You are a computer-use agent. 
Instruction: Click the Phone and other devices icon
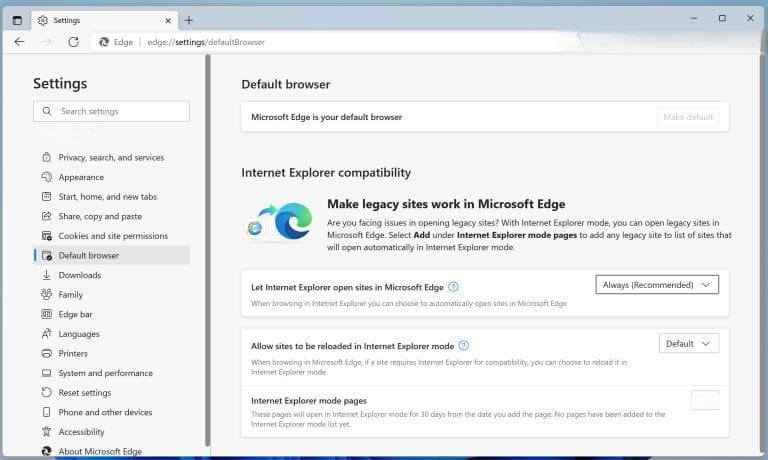pyautogui.click(x=47, y=412)
